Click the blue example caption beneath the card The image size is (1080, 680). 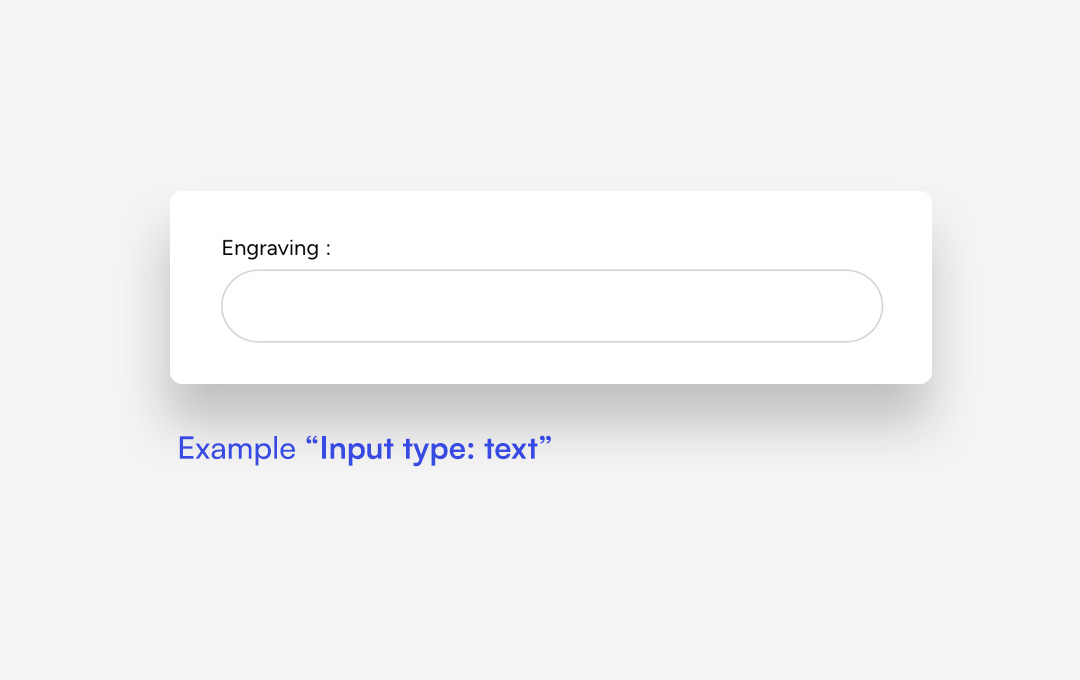click(364, 449)
